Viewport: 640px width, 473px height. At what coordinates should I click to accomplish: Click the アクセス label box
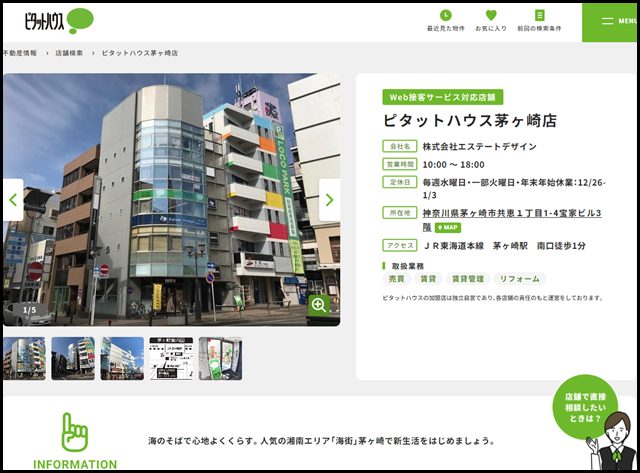400,245
